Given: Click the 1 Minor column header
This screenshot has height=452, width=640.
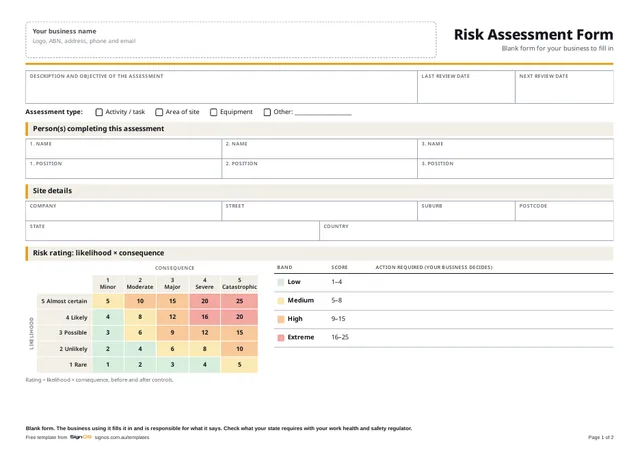Looking at the screenshot, I should pyautogui.click(x=108, y=284).
